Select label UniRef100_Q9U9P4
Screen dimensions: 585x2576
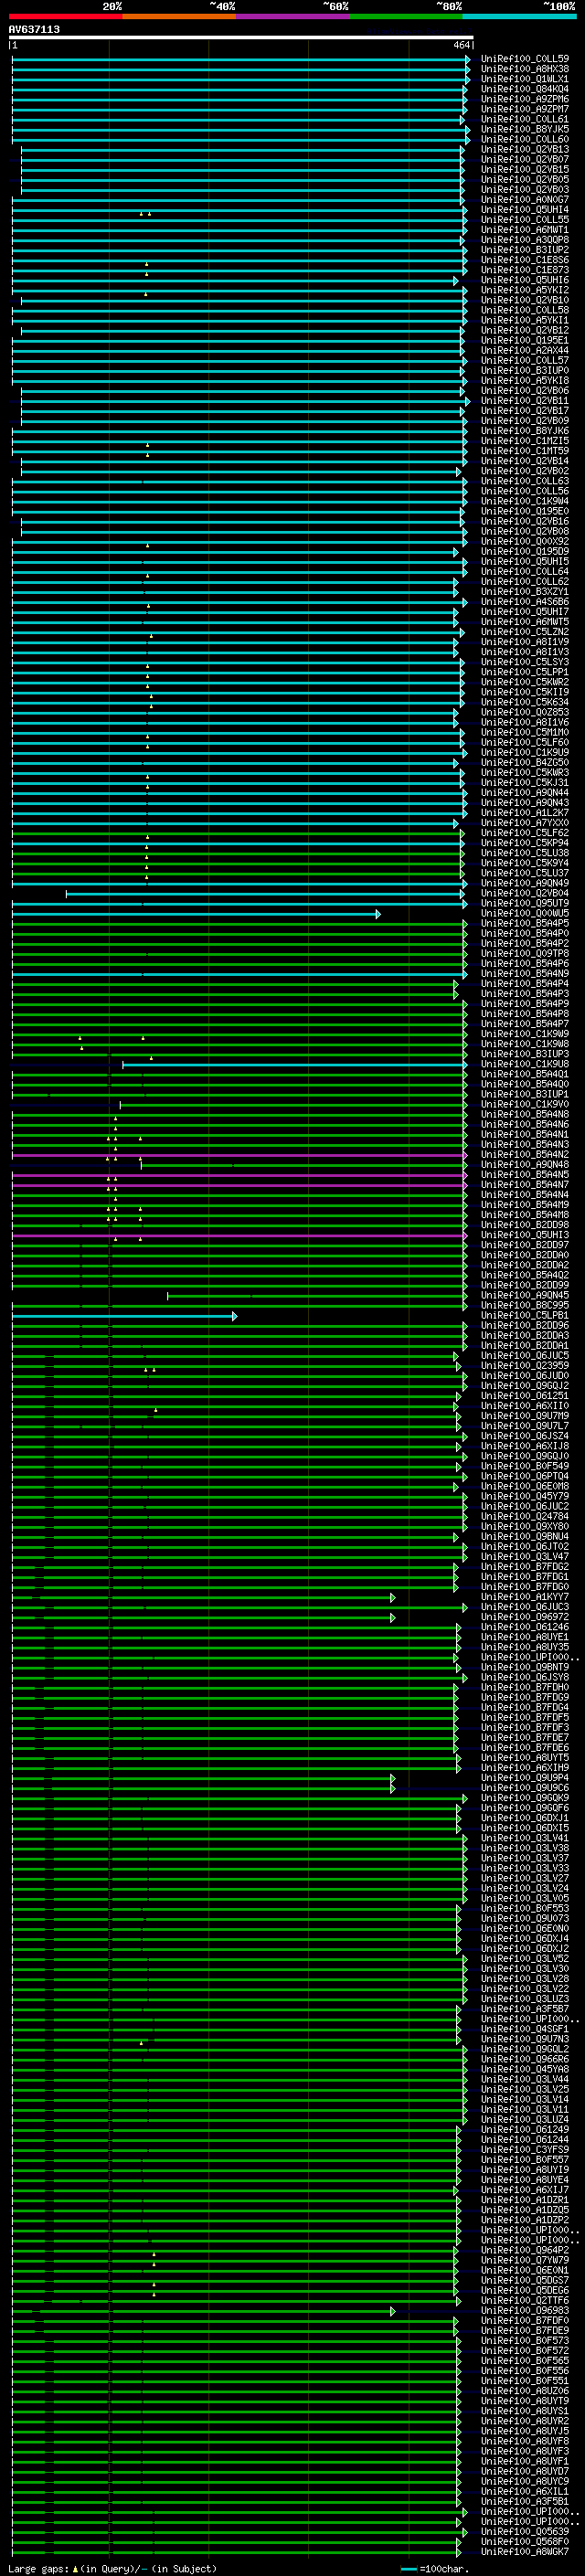(x=525, y=1779)
